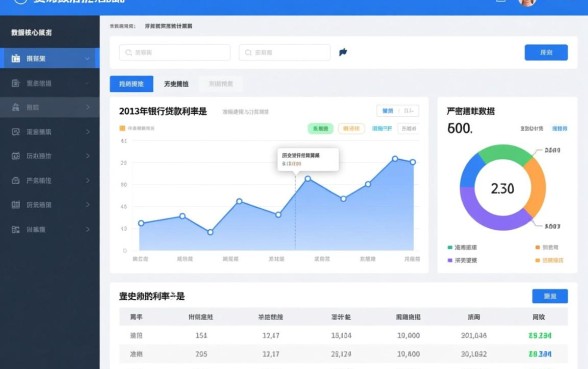Screen dimensions: 588x369
Task: Click the blue button right of the search bar
Action: tap(546, 52)
